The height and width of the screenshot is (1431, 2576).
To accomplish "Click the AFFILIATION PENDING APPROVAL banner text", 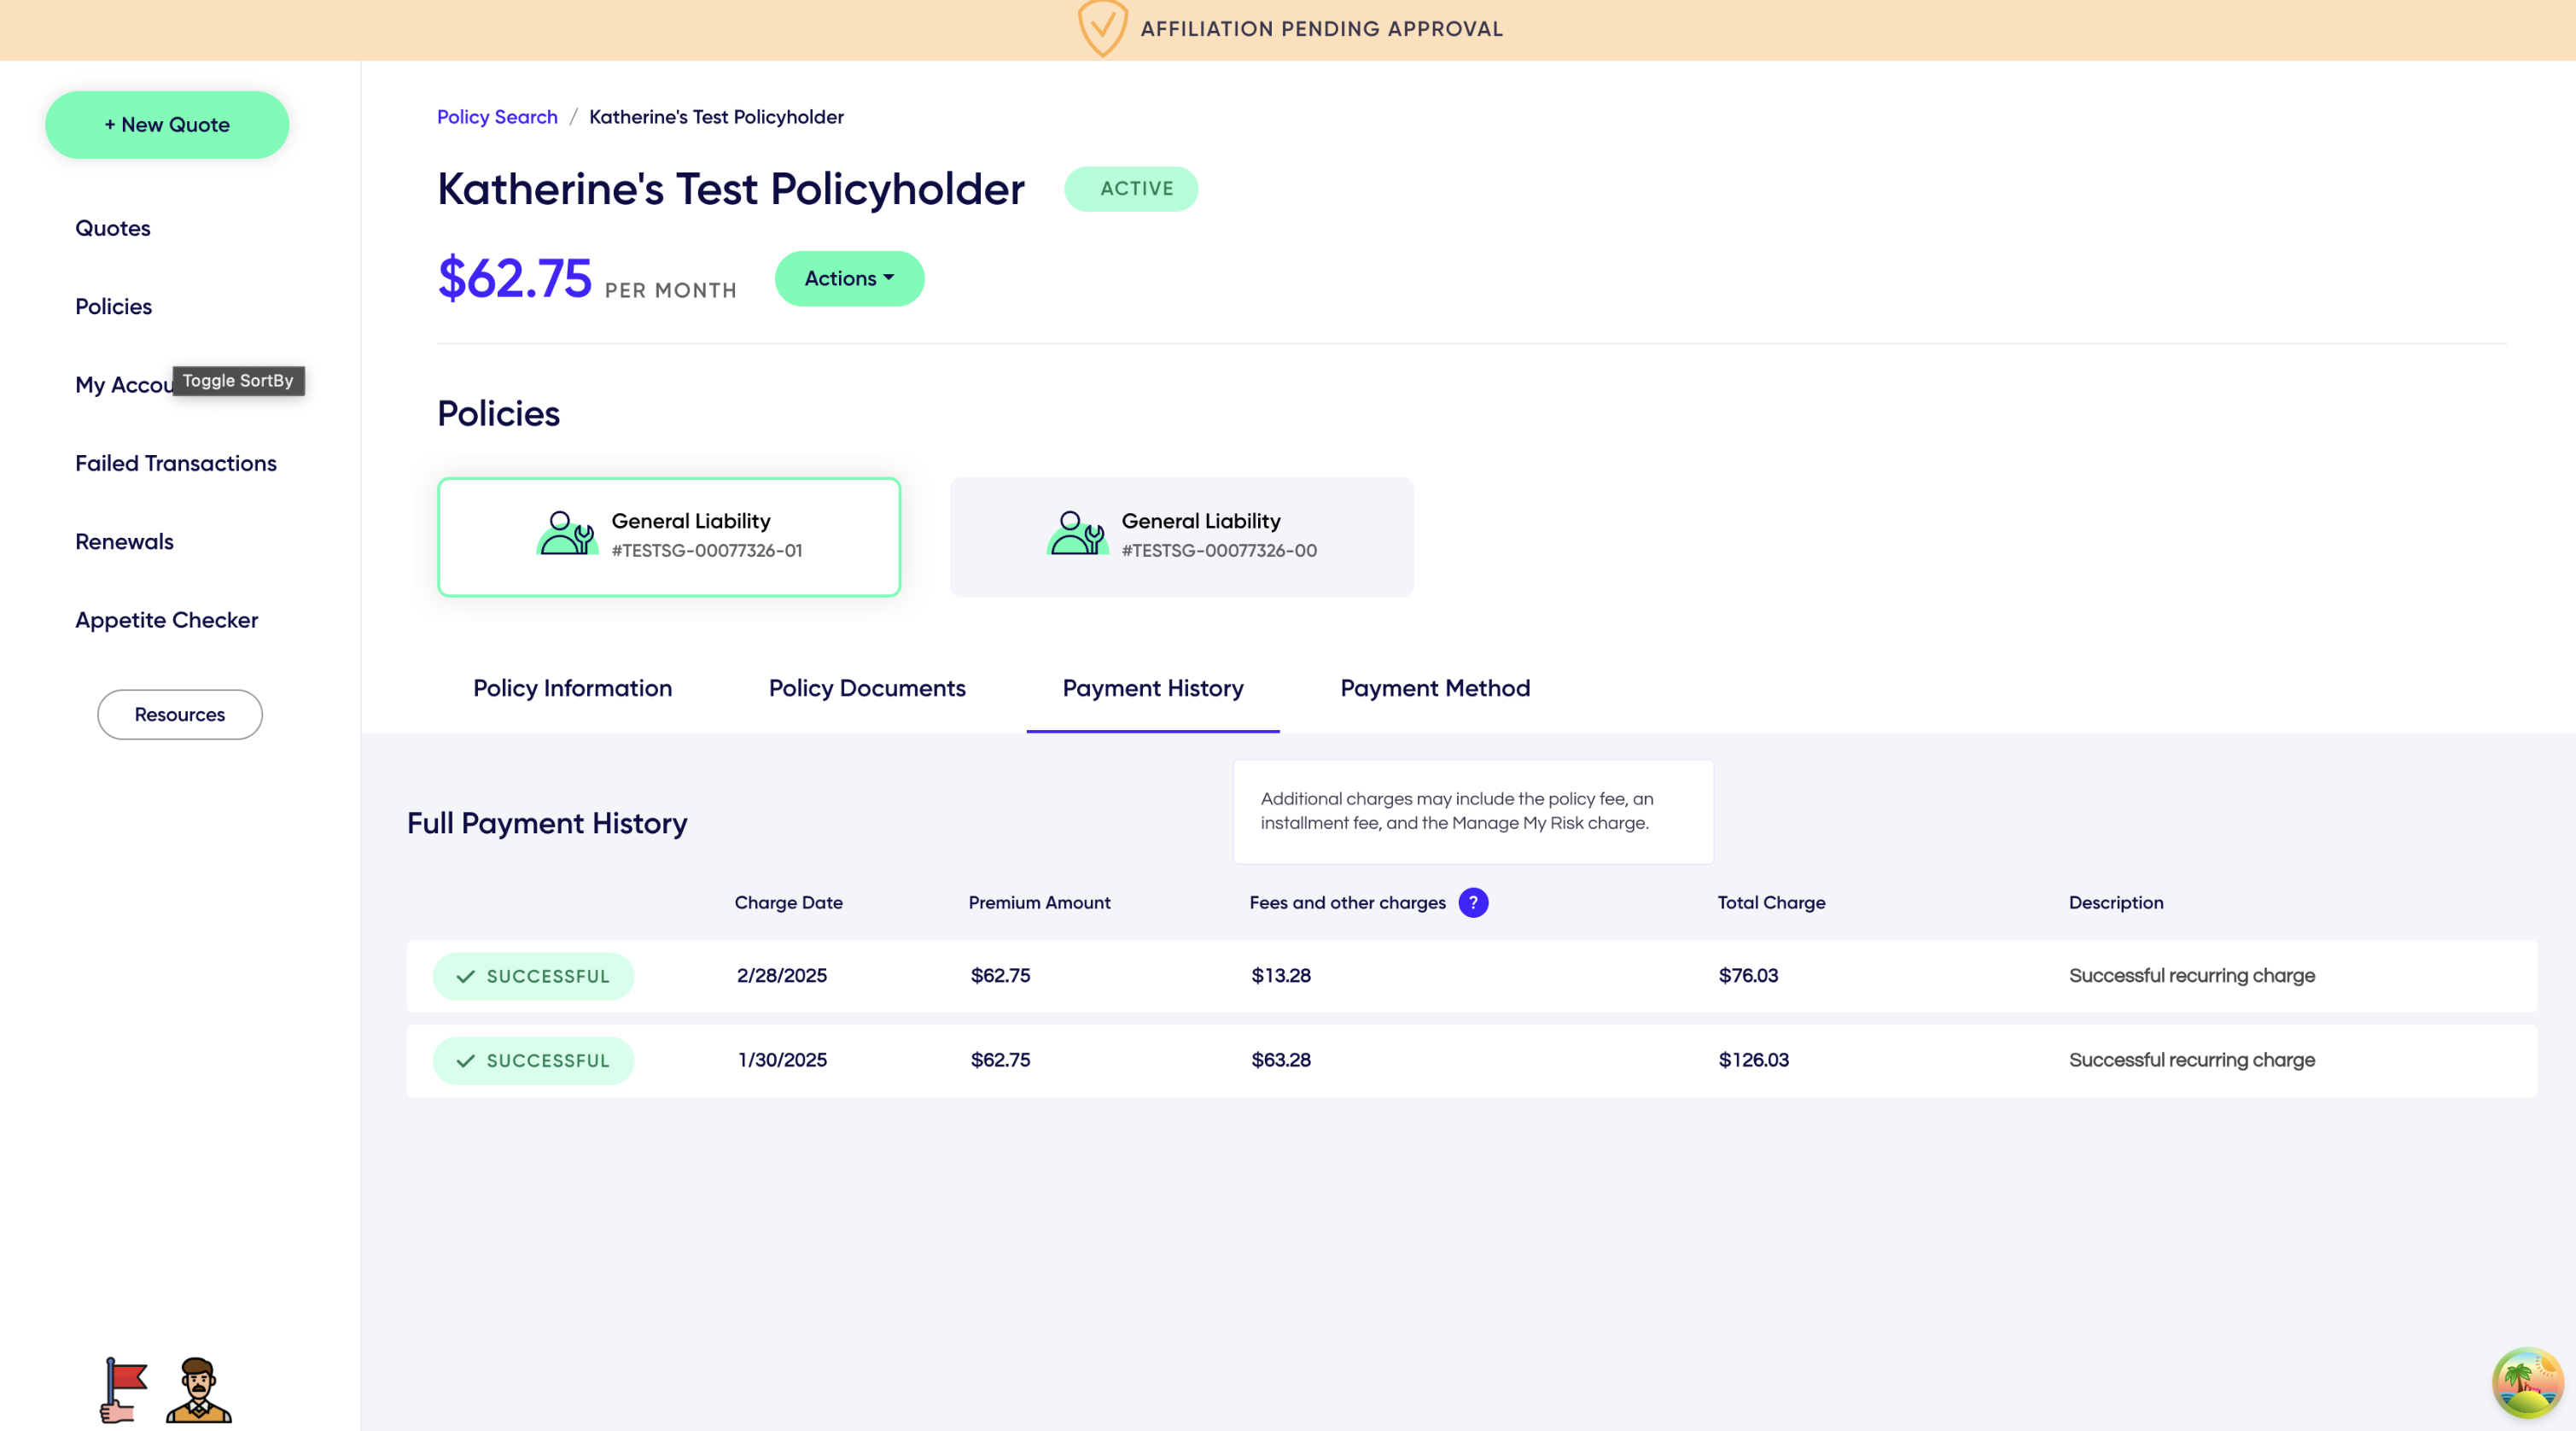I will pos(1321,29).
